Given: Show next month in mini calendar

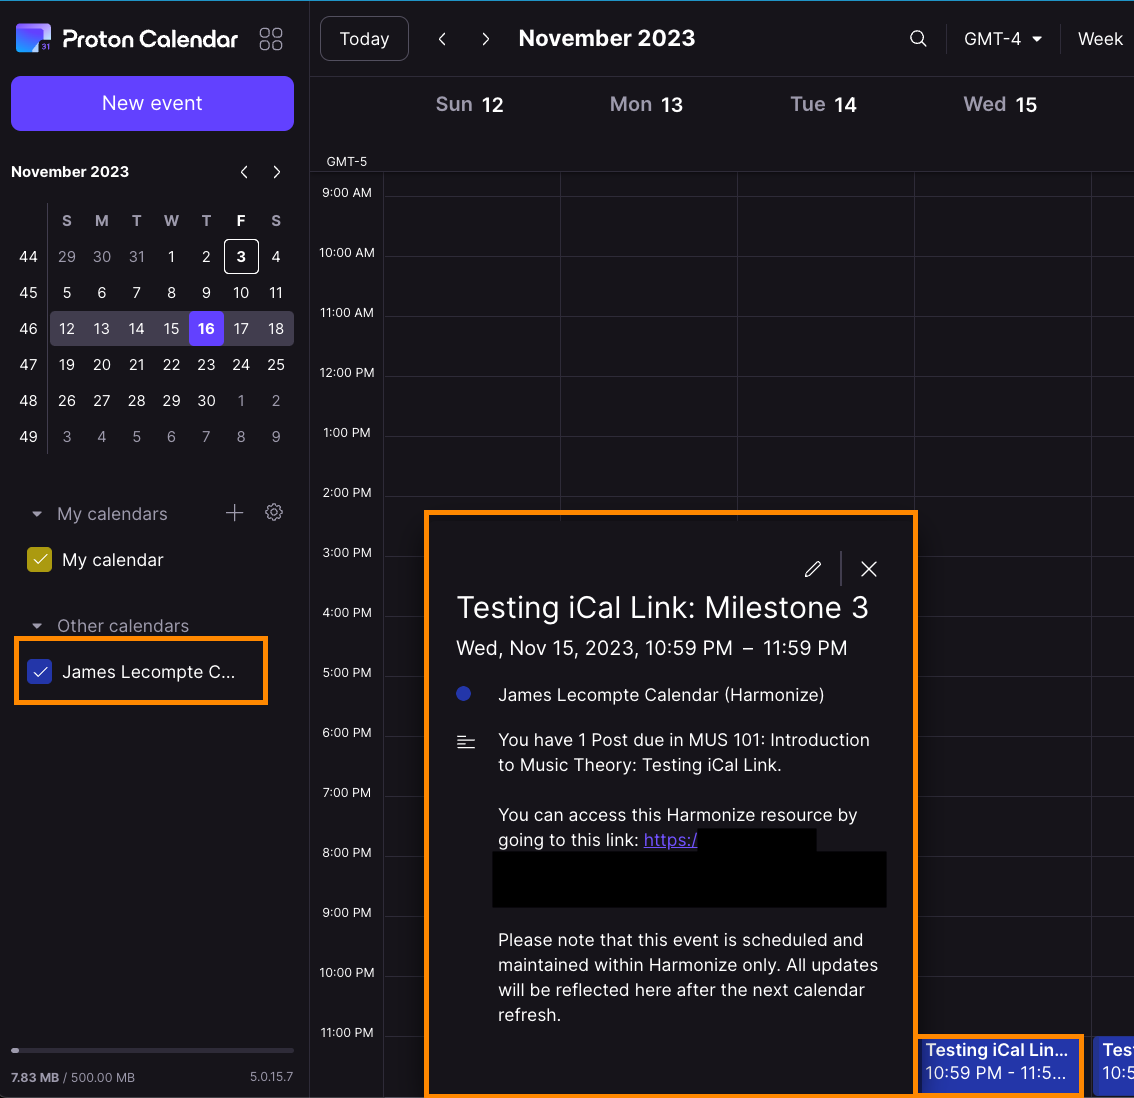Looking at the screenshot, I should [x=277, y=172].
